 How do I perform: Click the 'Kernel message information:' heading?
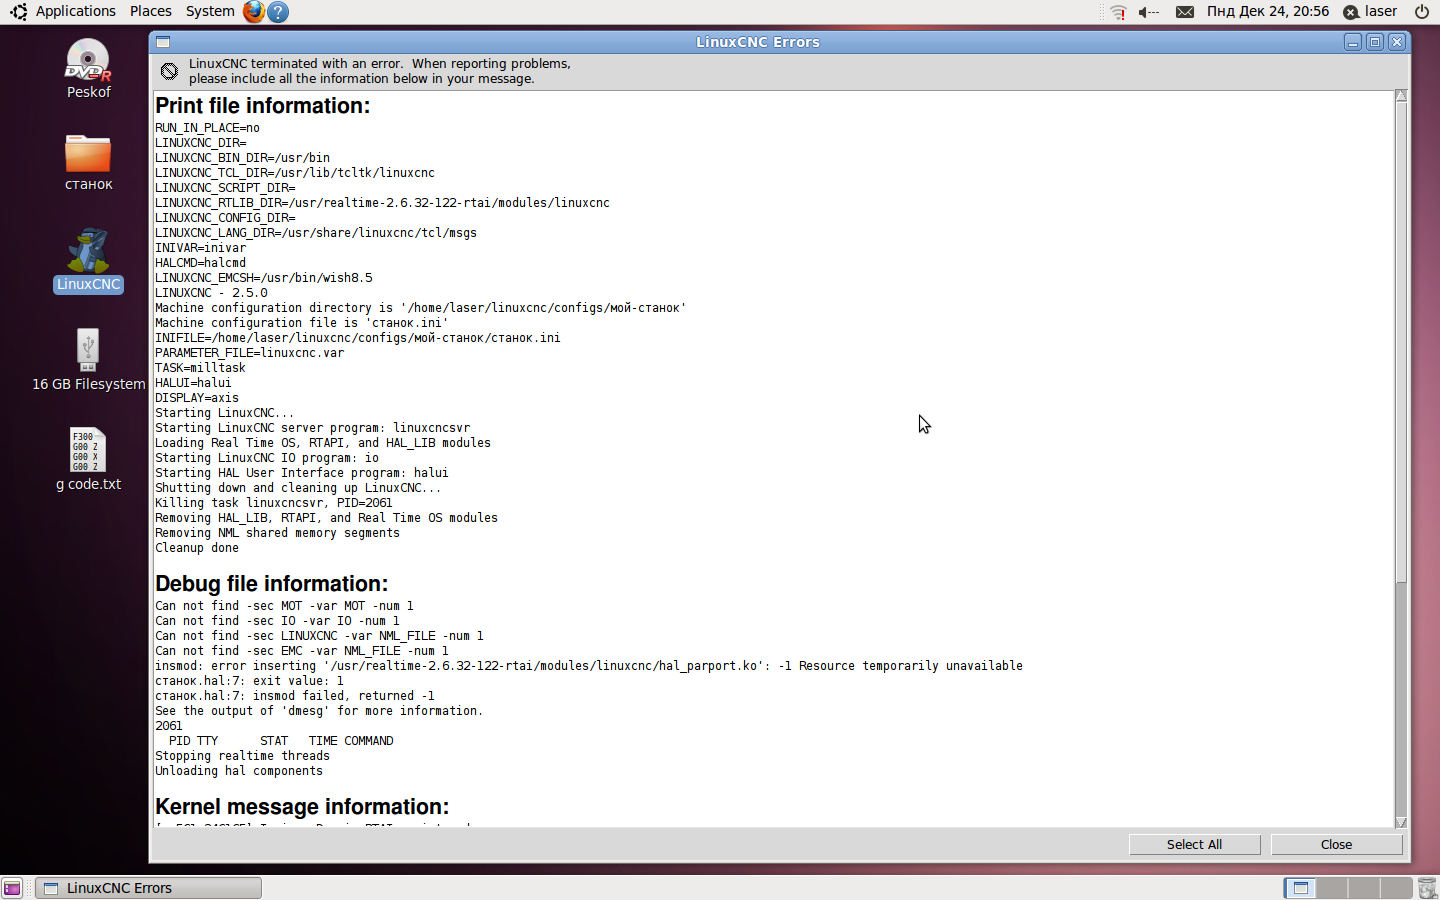pos(302,807)
